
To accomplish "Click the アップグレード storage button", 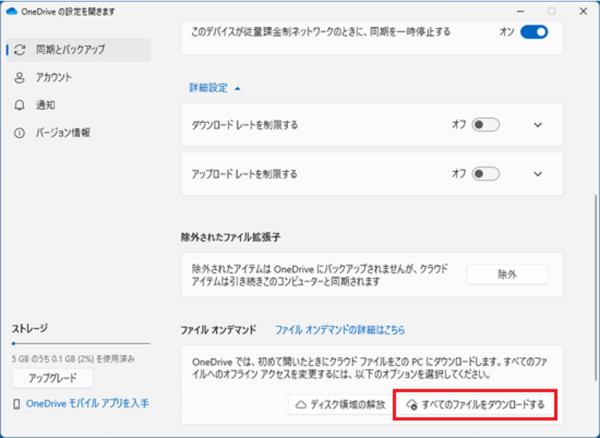I will 52,378.
